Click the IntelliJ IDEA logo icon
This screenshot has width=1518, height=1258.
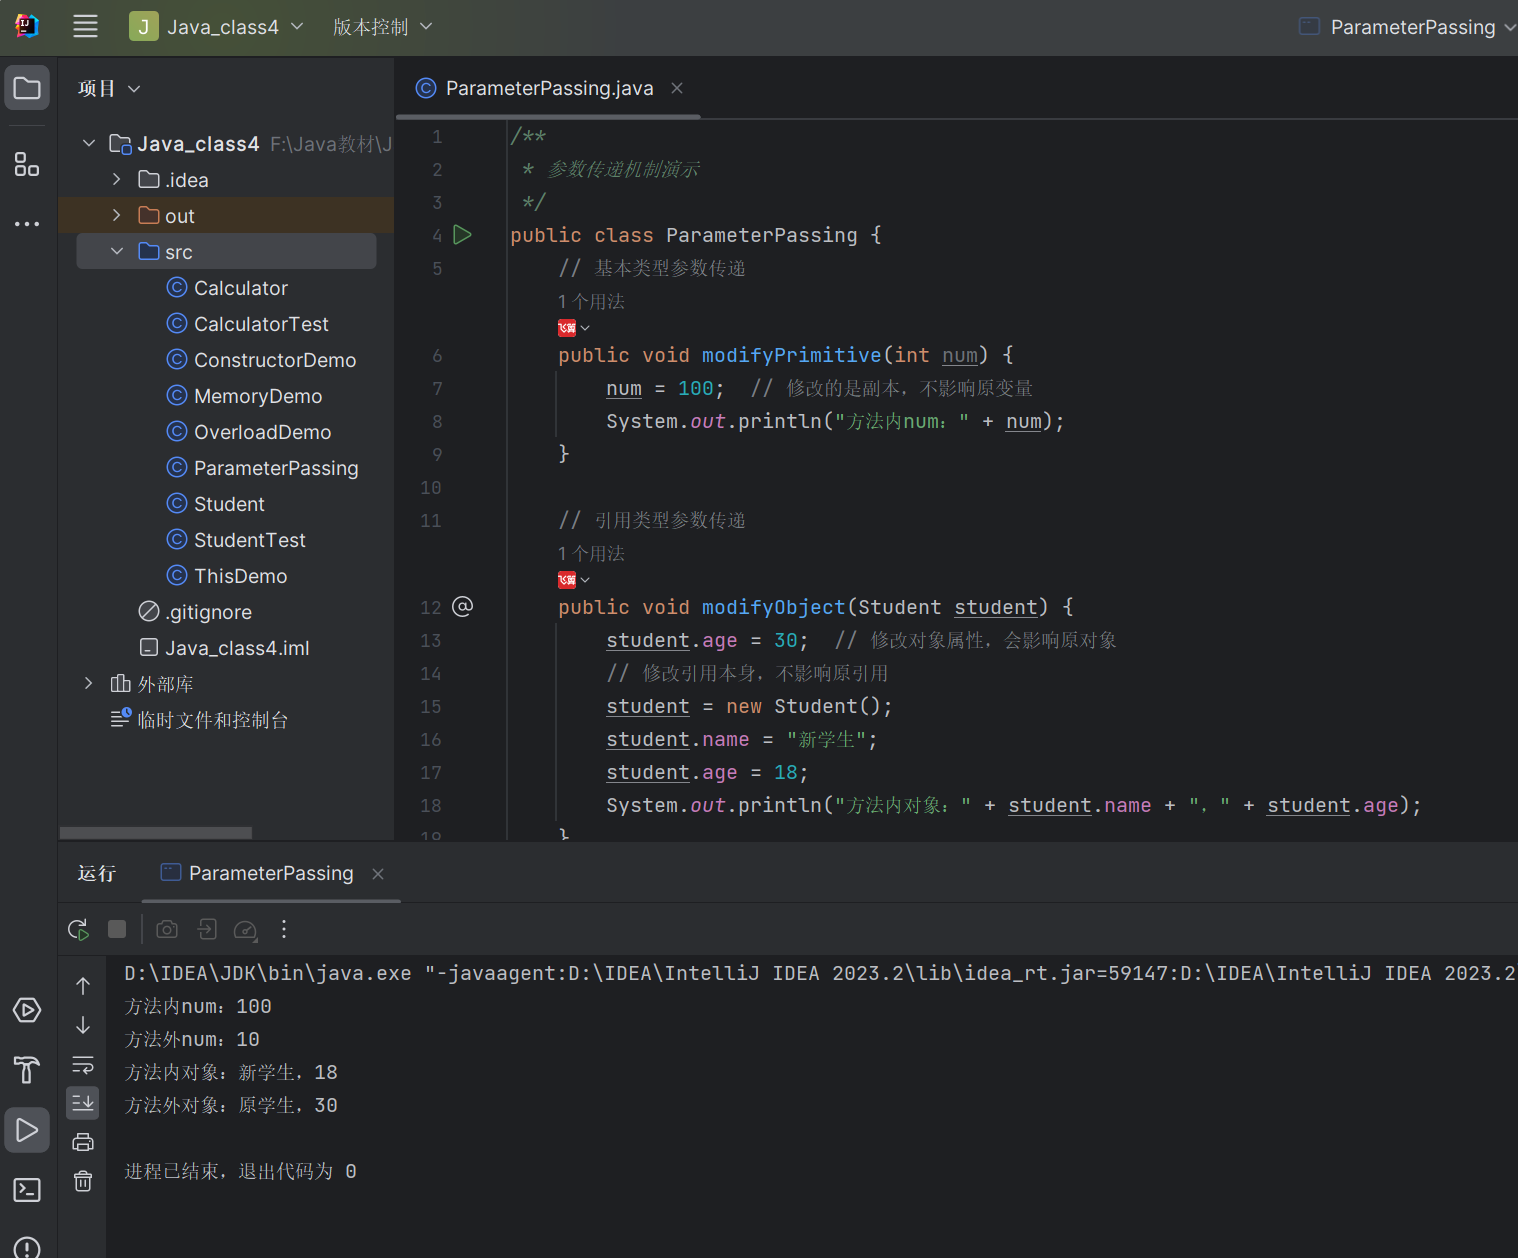pyautogui.click(x=27, y=27)
